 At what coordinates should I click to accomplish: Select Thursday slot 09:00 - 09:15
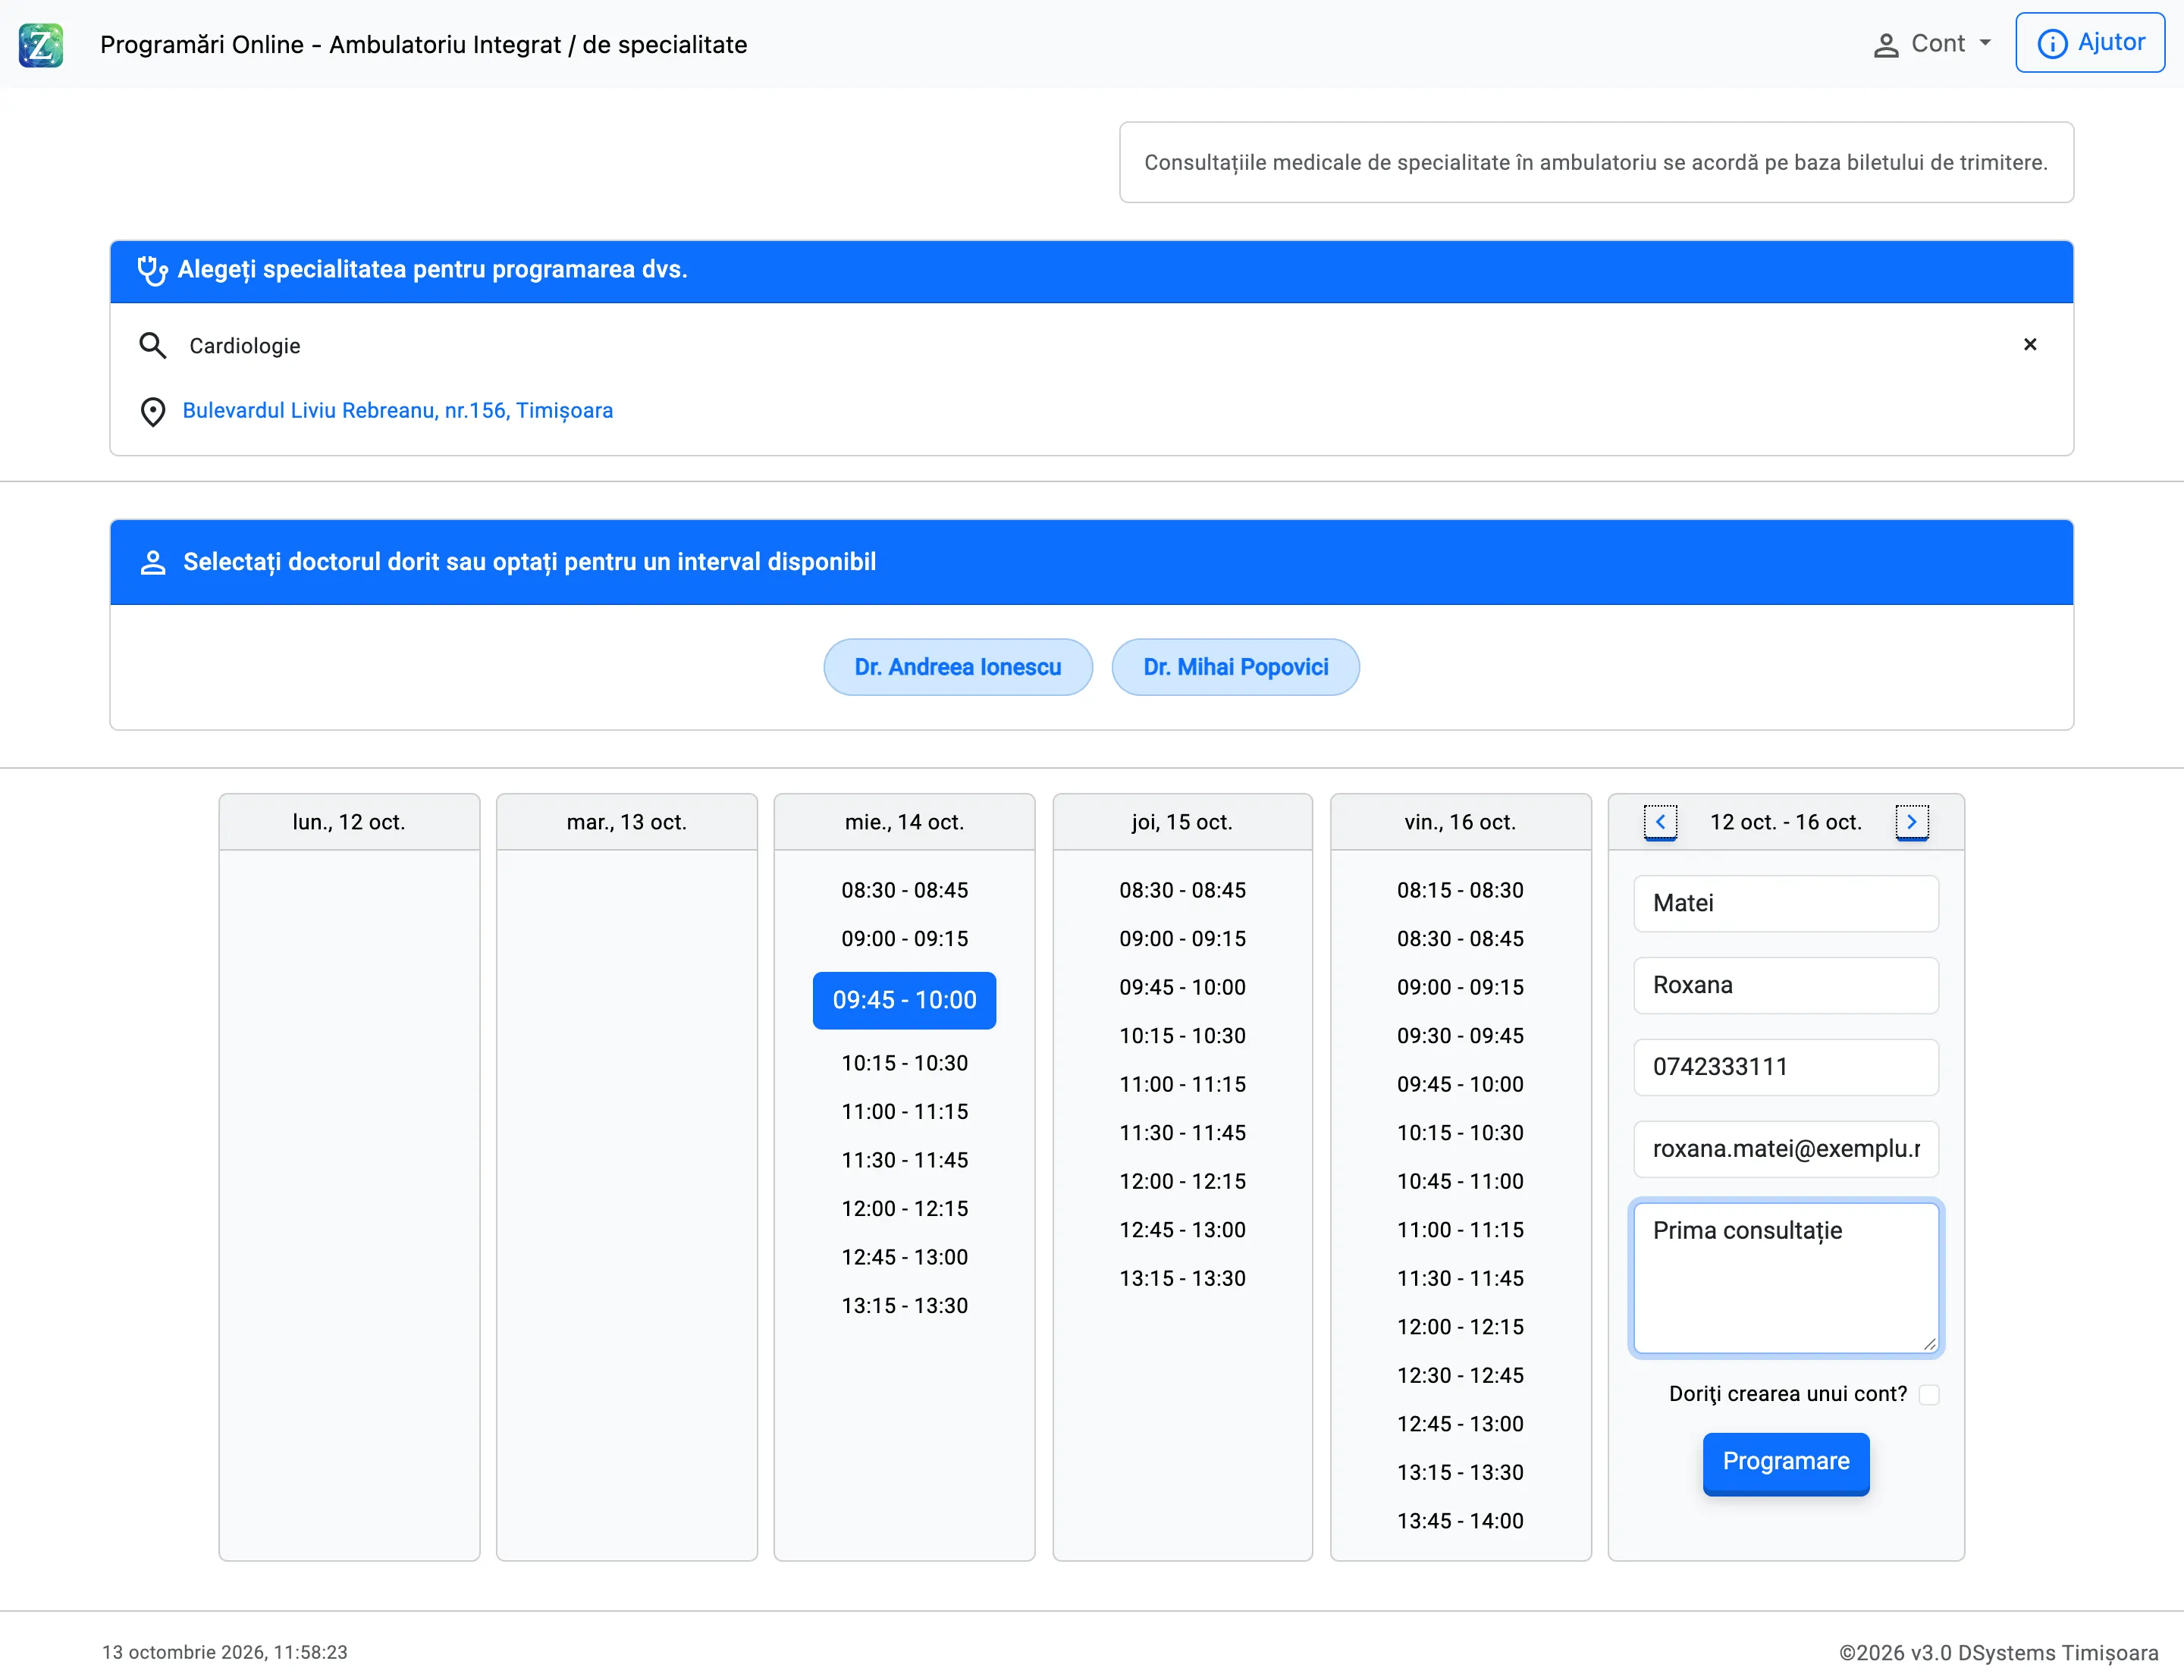1183,939
